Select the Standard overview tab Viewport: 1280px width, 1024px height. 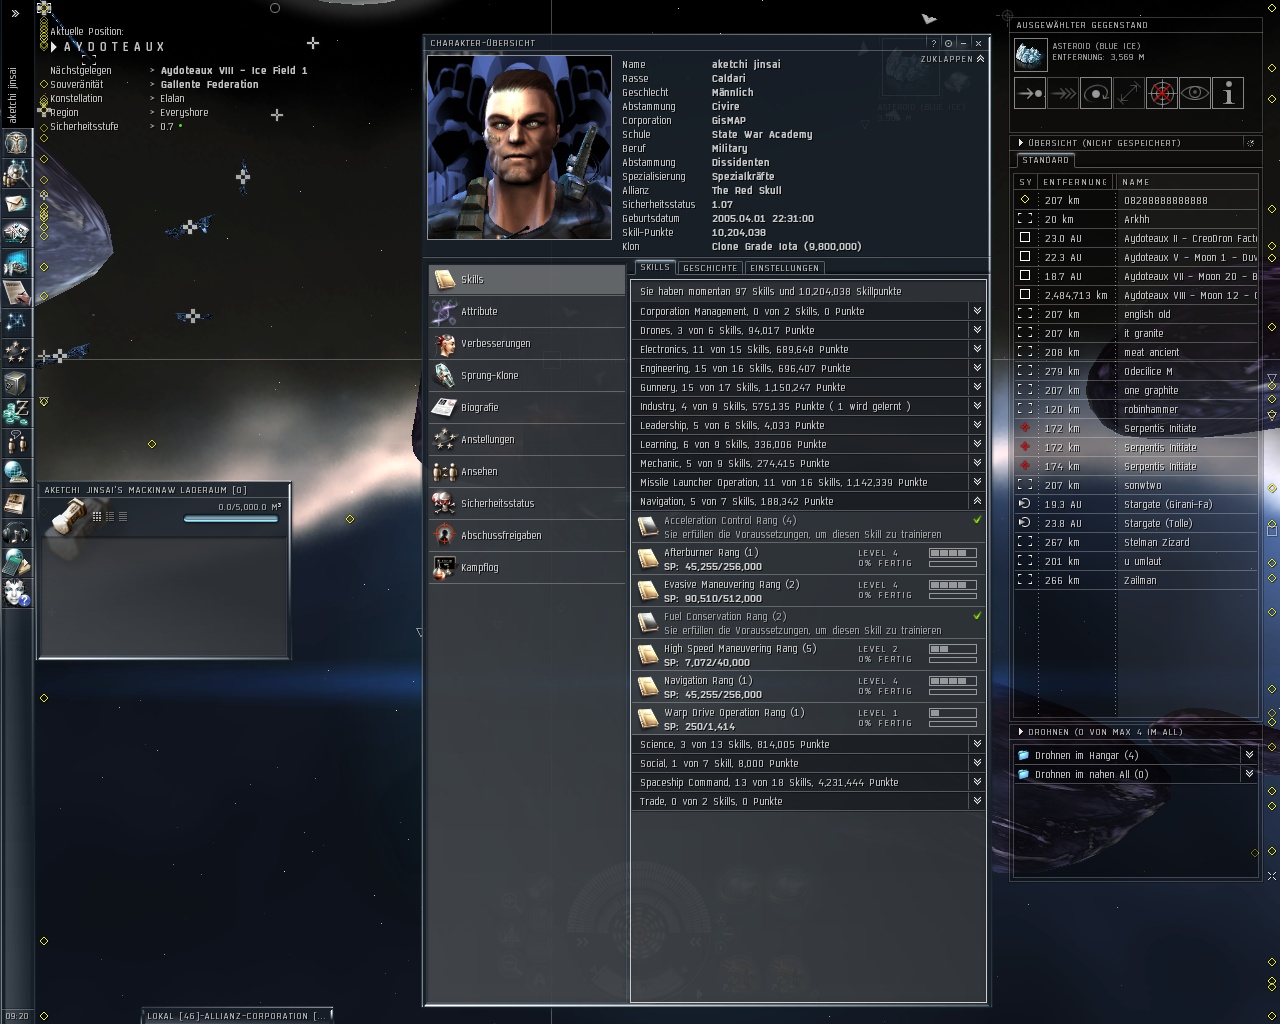click(x=1046, y=160)
